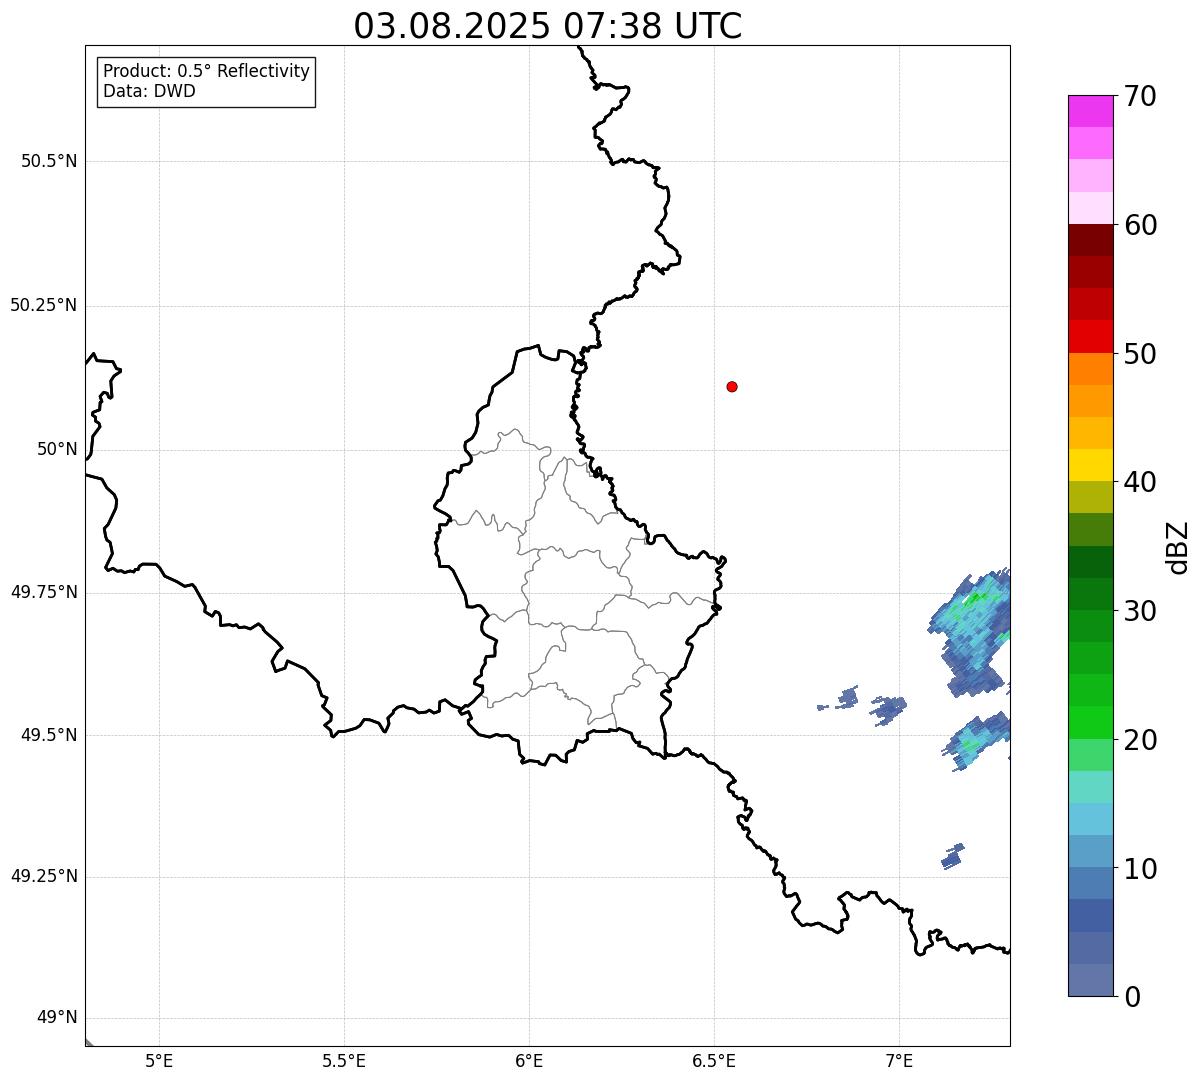The width and height of the screenshot is (1202, 1081).
Task: Click the '6.5°E' longitude label
Action: (x=714, y=1060)
